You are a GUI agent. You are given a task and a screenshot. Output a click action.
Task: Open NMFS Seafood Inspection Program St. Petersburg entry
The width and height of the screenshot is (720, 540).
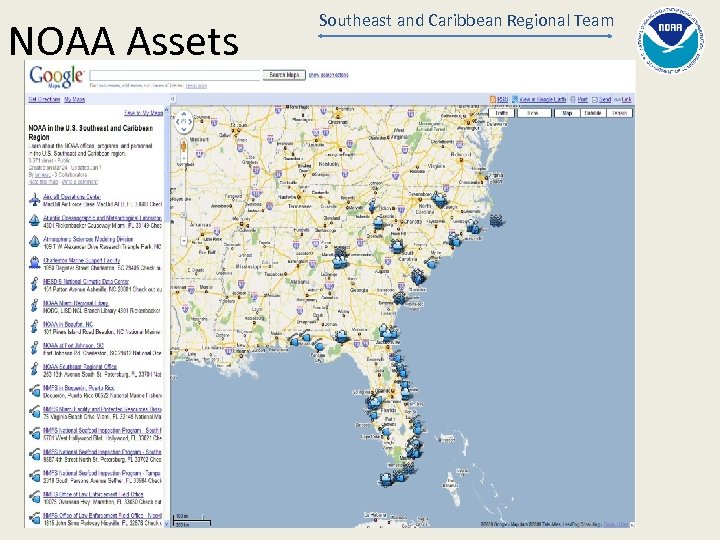(x=102, y=451)
